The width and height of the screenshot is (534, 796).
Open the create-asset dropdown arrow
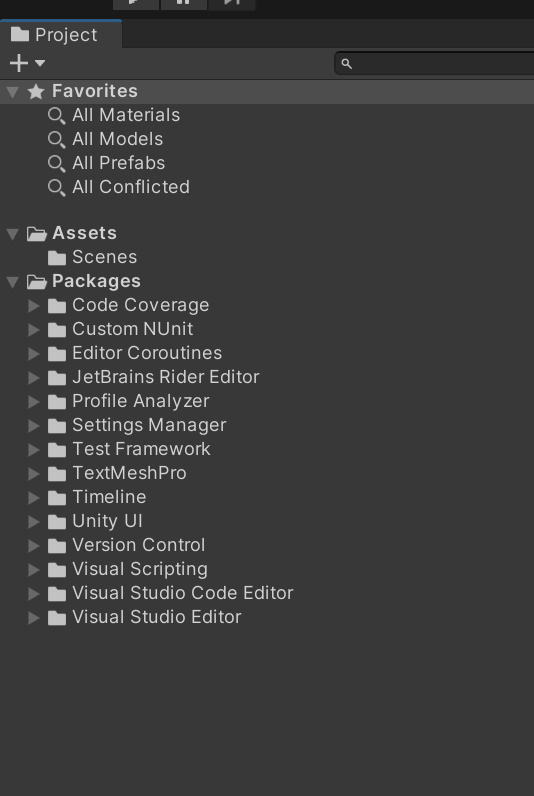40,63
